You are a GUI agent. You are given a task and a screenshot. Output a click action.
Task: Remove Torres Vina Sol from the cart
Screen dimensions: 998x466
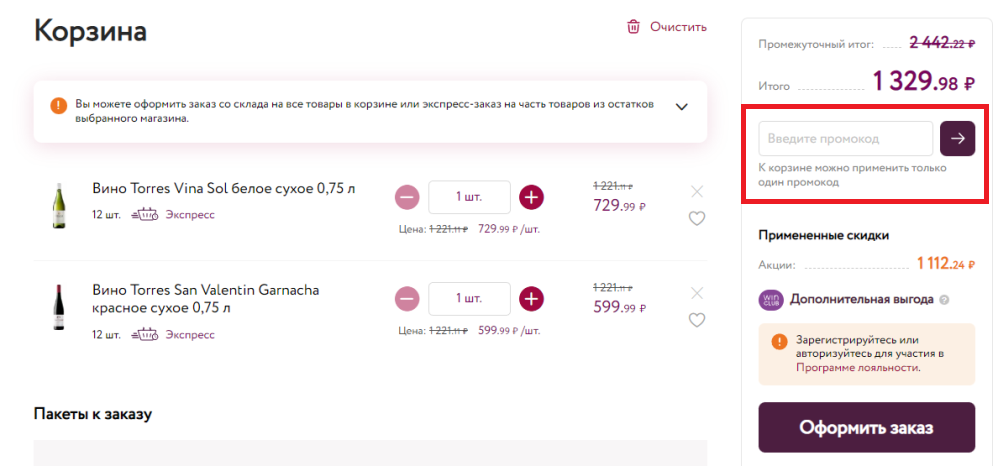point(697,191)
